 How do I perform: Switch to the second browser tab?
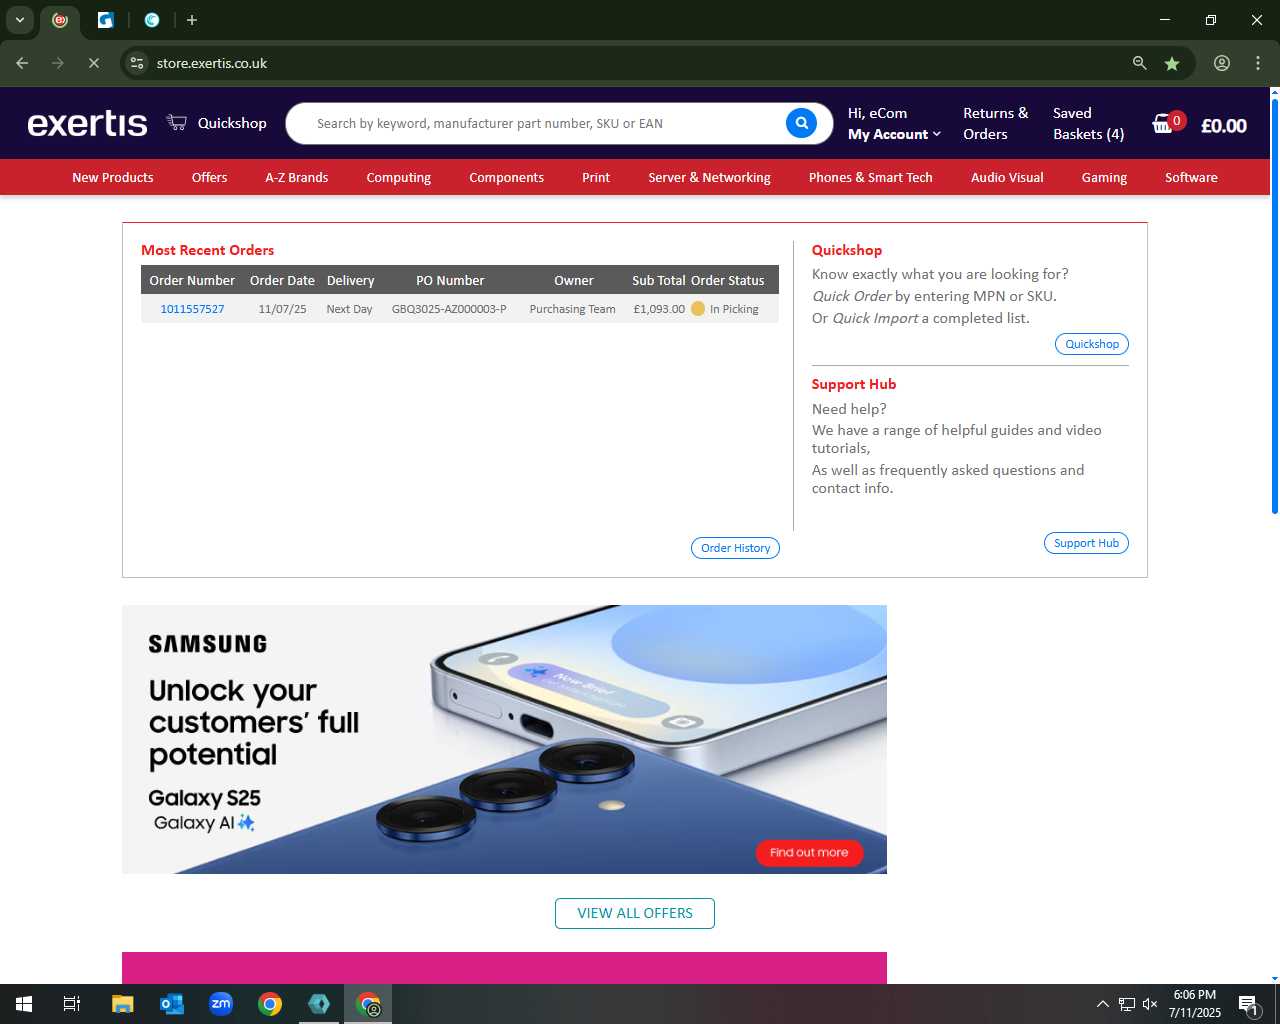click(x=105, y=20)
